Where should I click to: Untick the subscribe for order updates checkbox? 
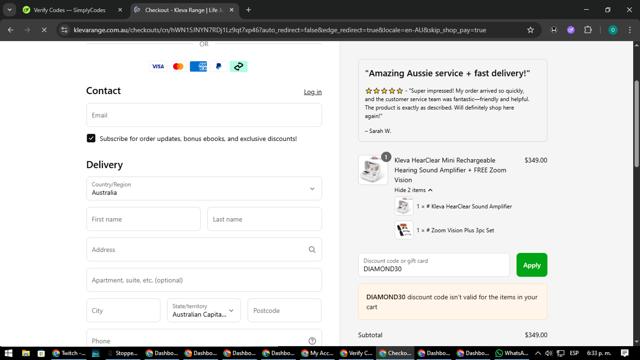coord(91,138)
